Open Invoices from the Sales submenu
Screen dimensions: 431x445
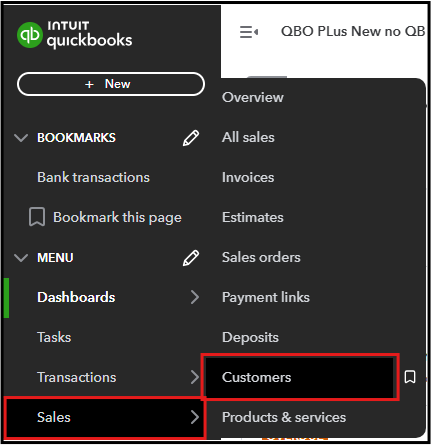pyautogui.click(x=248, y=177)
